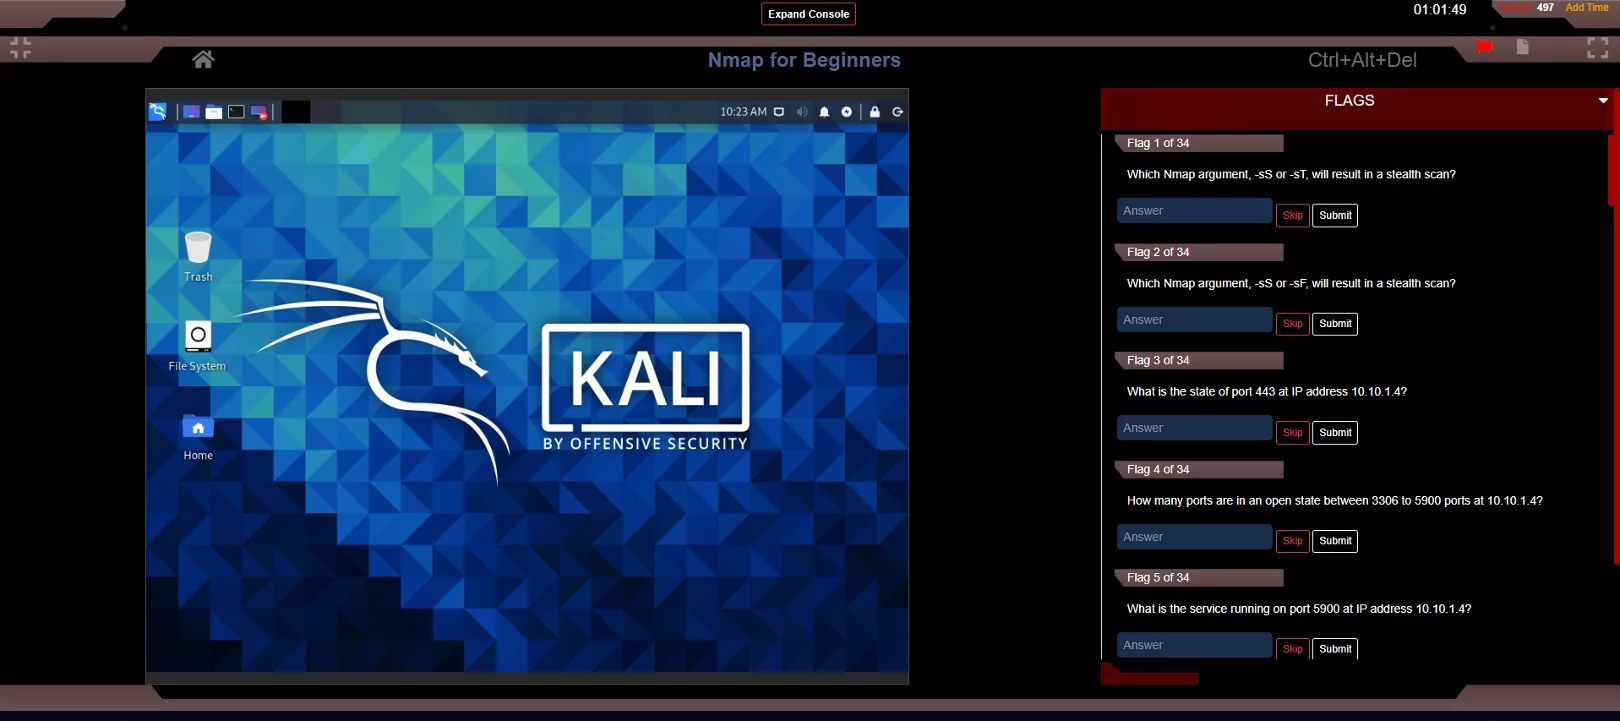This screenshot has width=1620, height=723.
Task: Launch the terminal emulator from the Kali panel
Action: (x=236, y=112)
